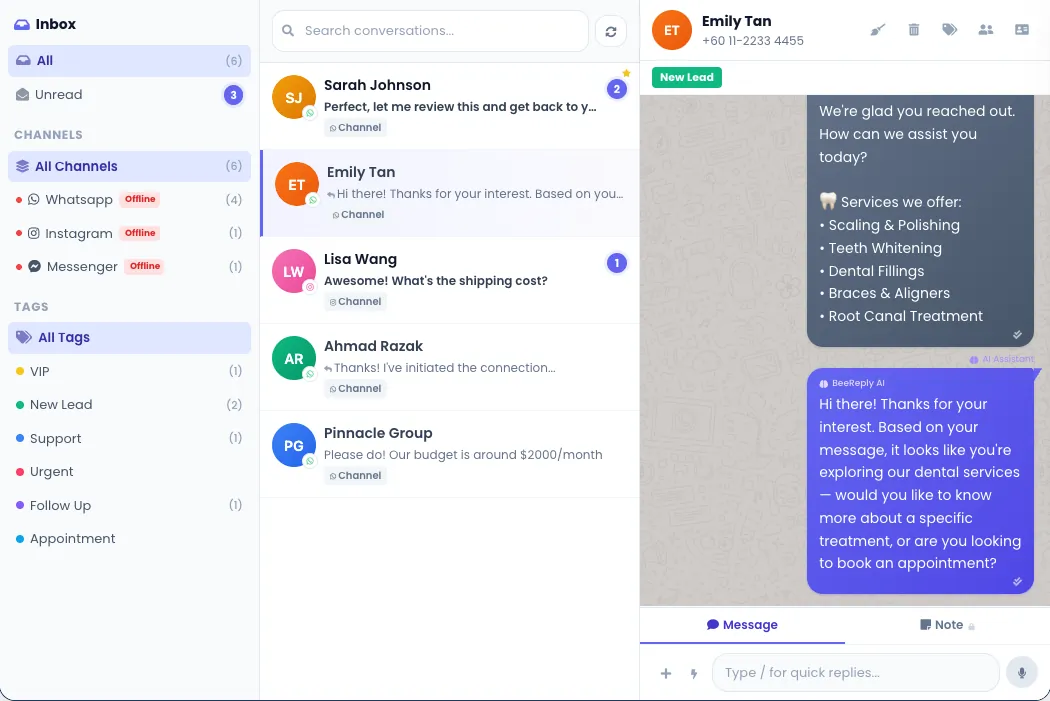This screenshot has height=701, width=1050.
Task: Click the Services we offer message bubble
Action: [920, 221]
